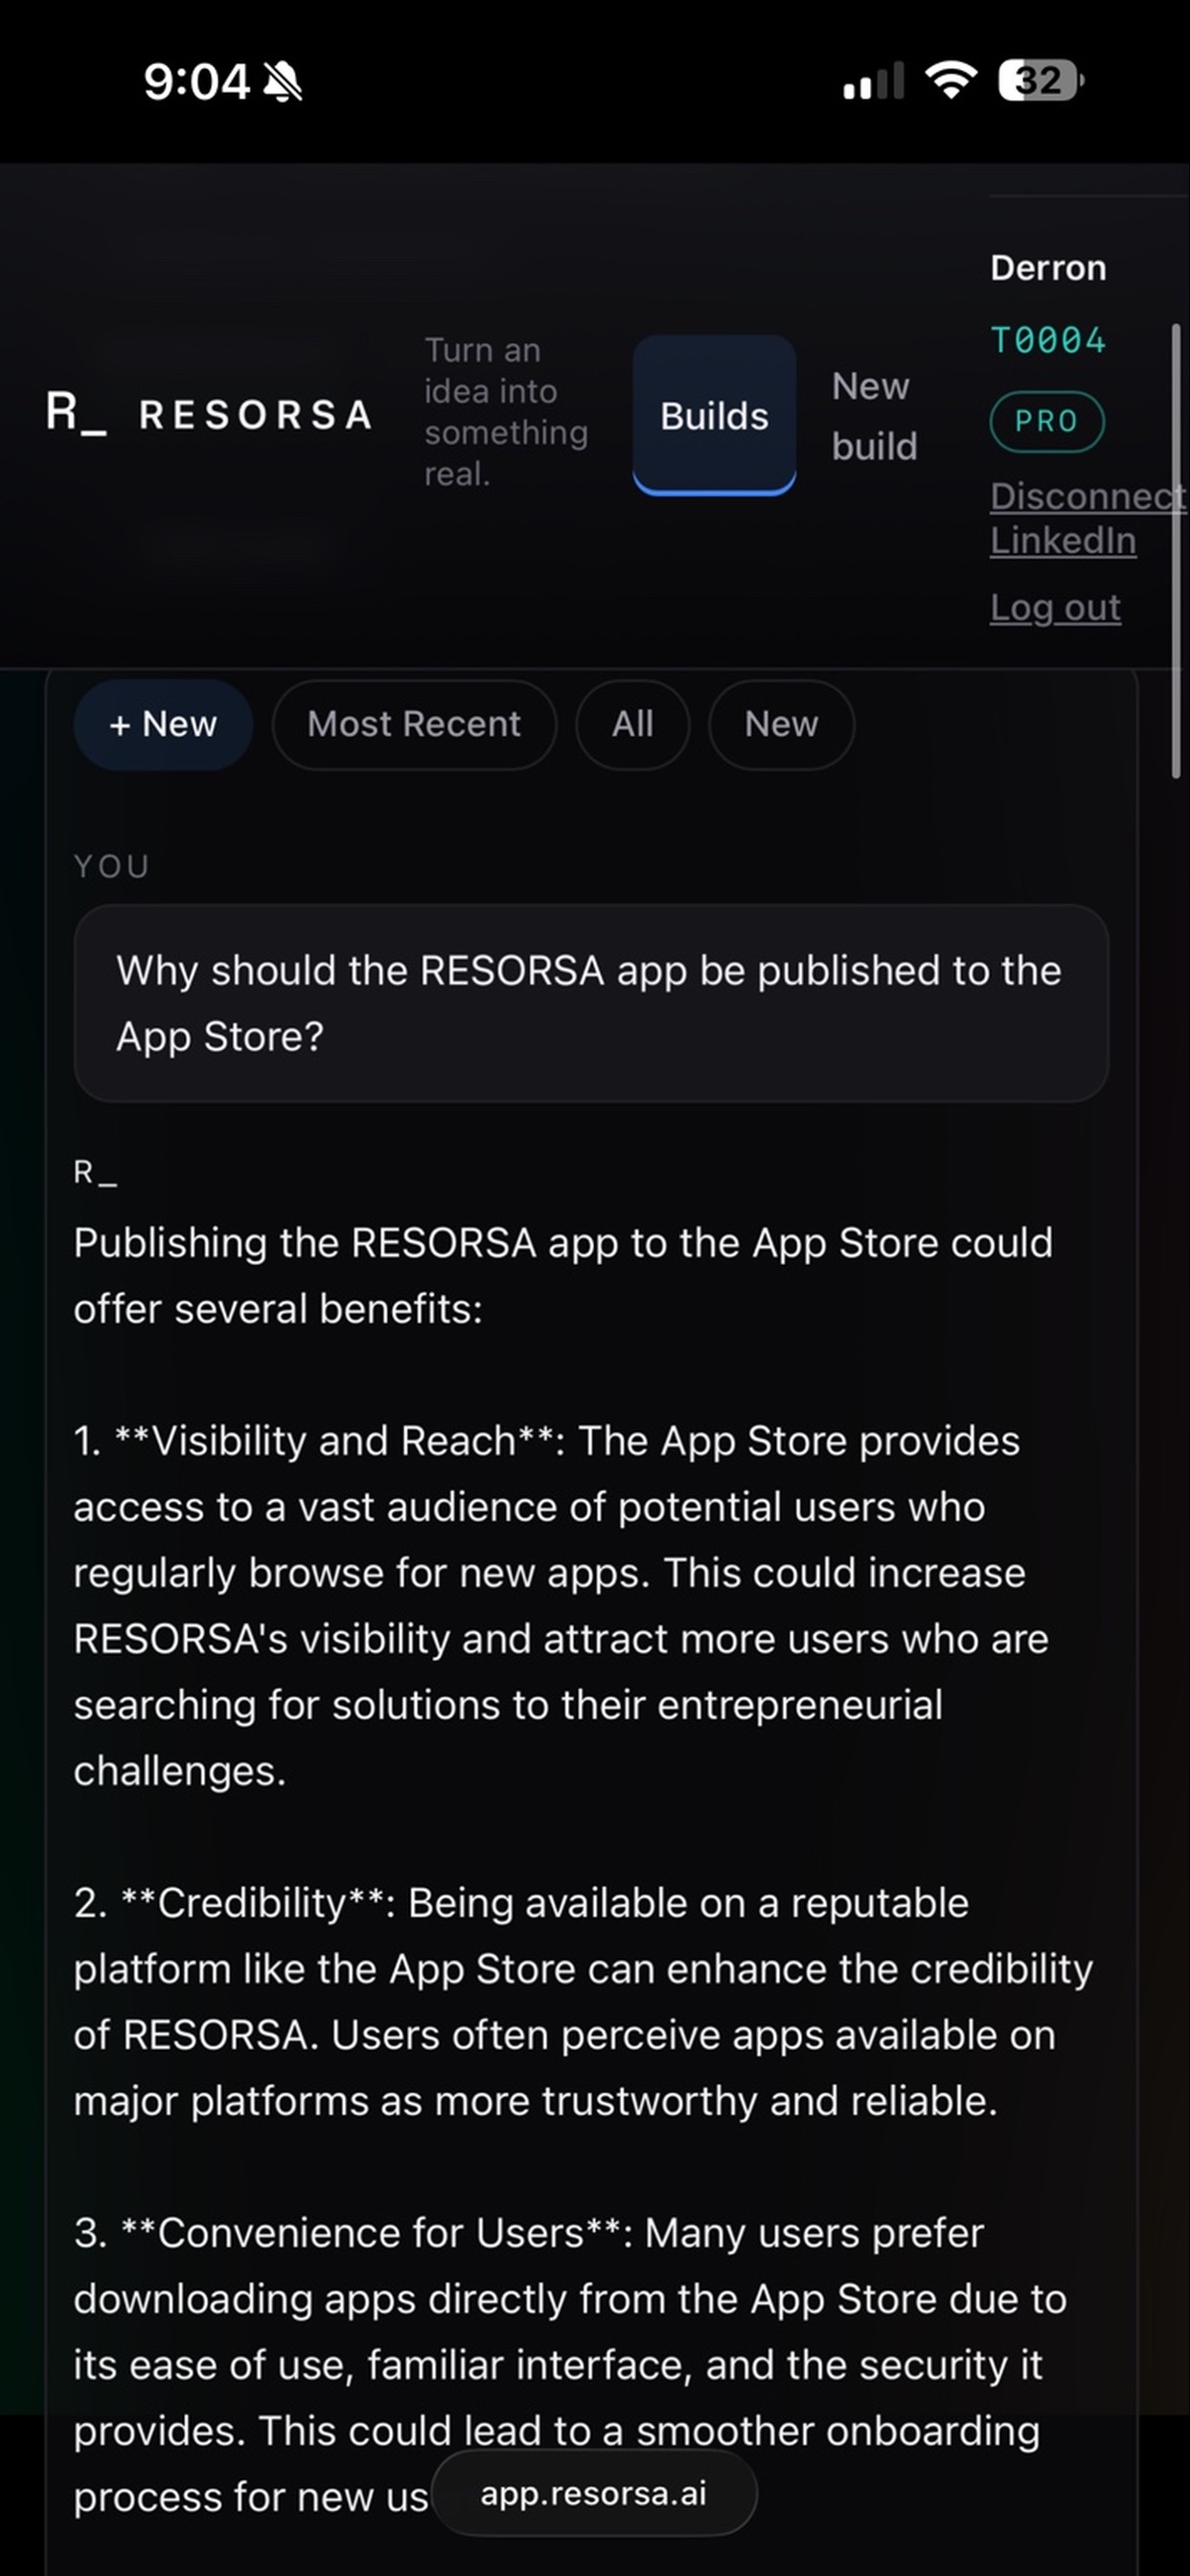1190x2576 pixels.
Task: Click the PRO badge
Action: pos(1047,422)
